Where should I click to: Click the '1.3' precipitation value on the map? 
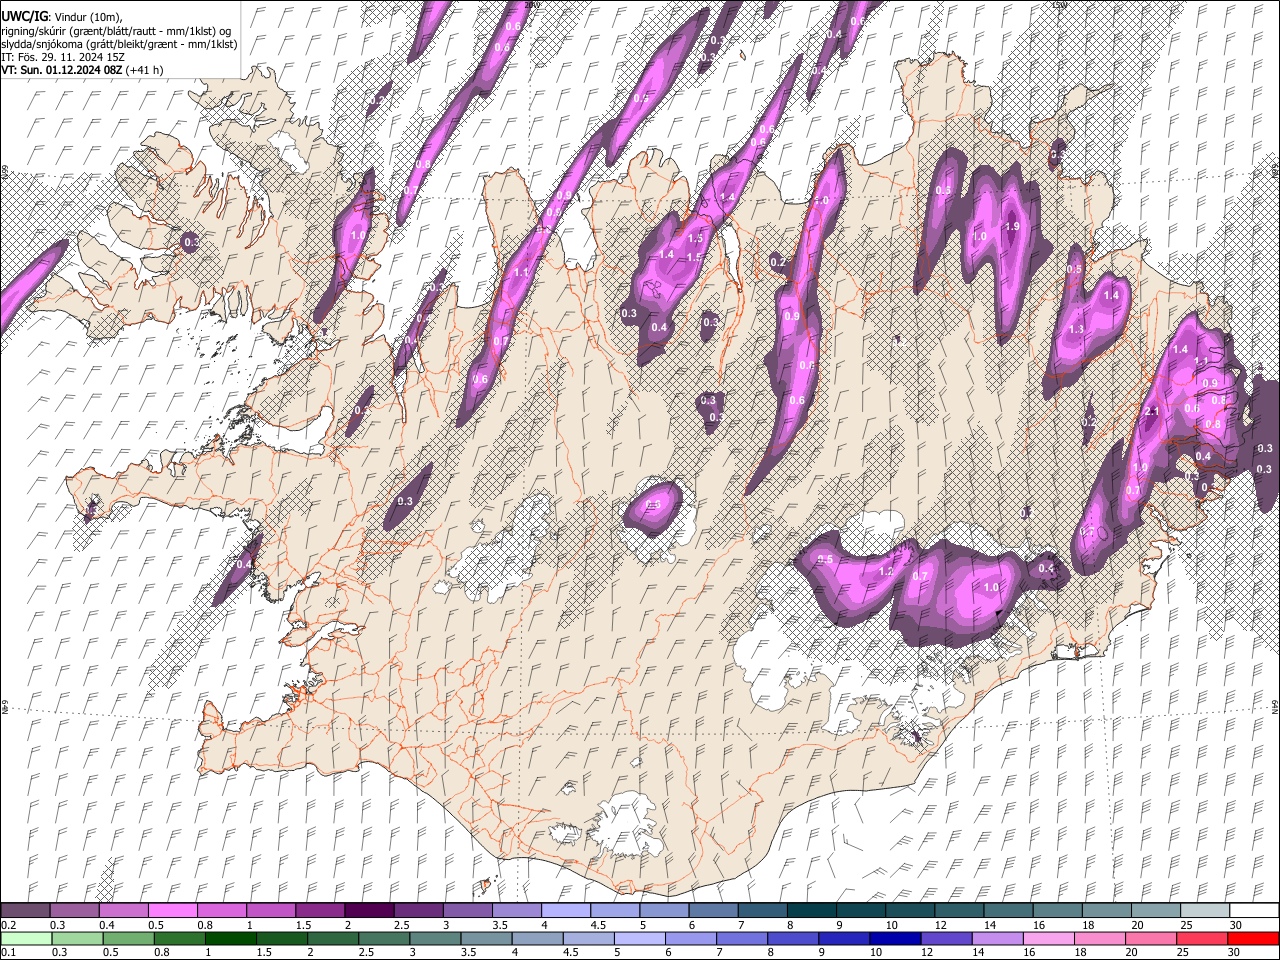pos(1077,330)
